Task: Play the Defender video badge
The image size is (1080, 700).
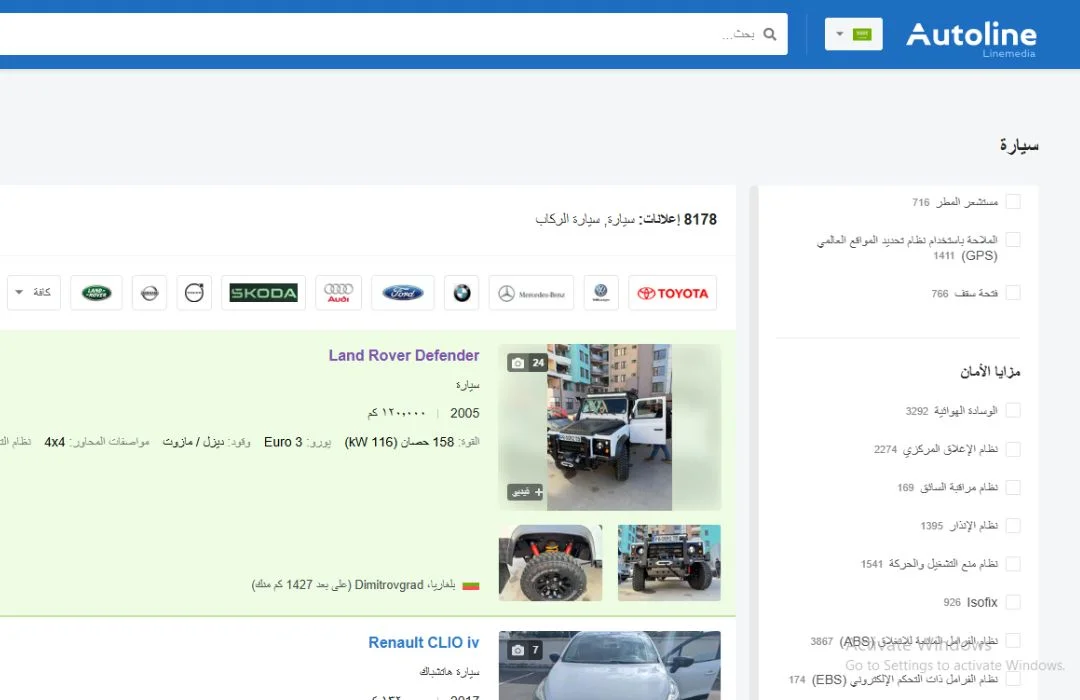Action: coord(524,492)
